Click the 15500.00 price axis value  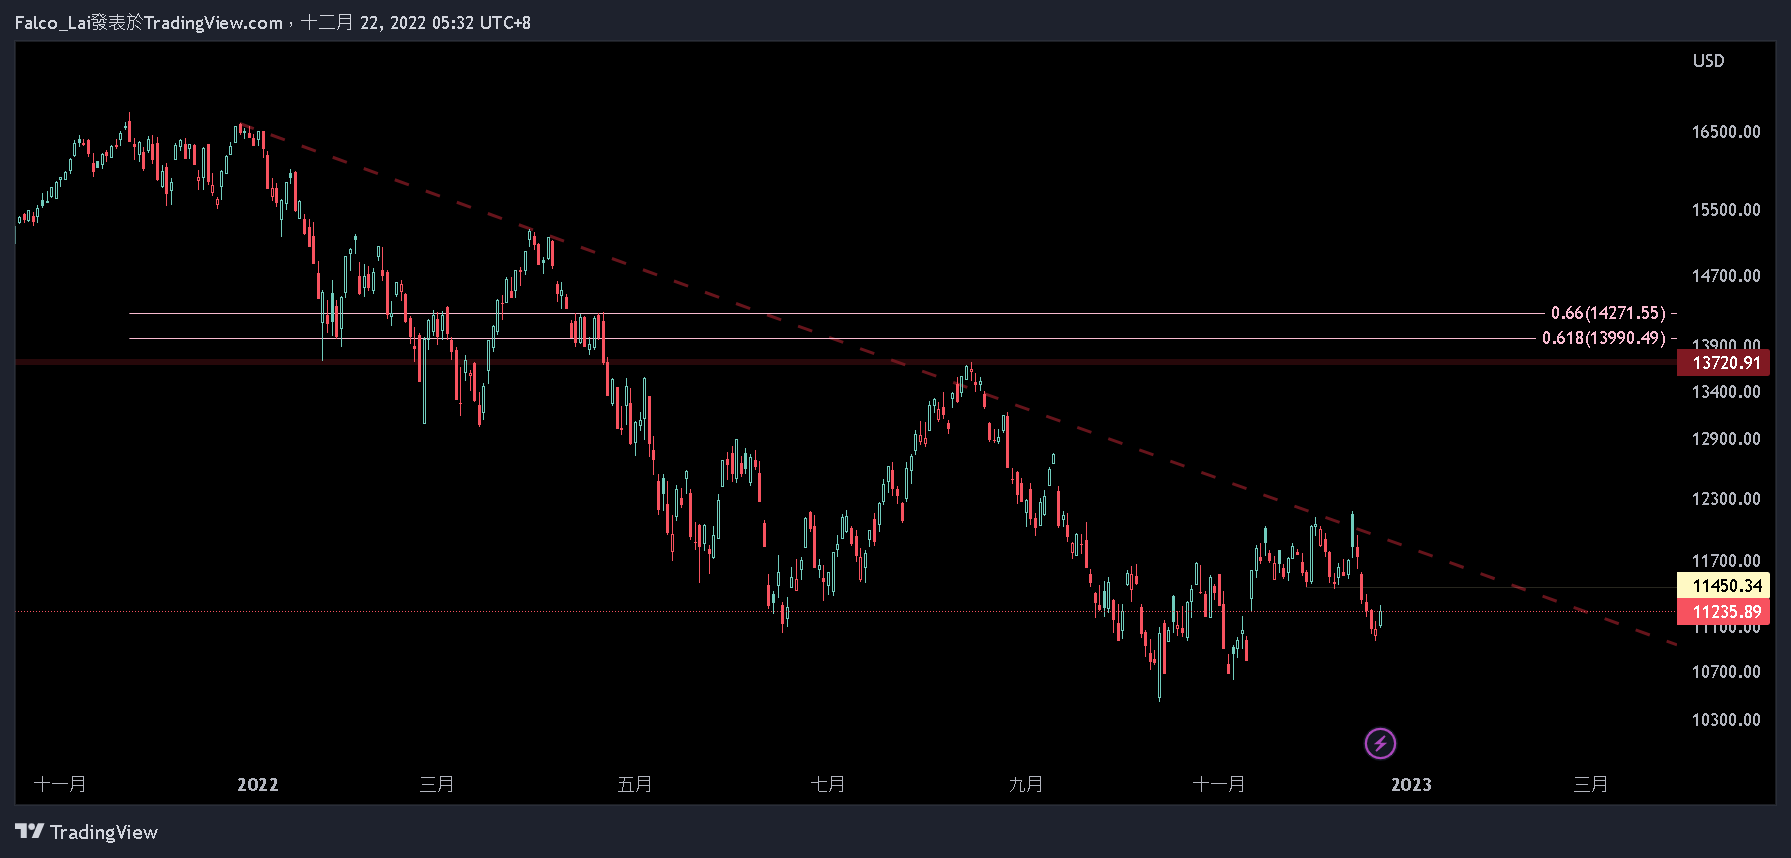[1726, 210]
